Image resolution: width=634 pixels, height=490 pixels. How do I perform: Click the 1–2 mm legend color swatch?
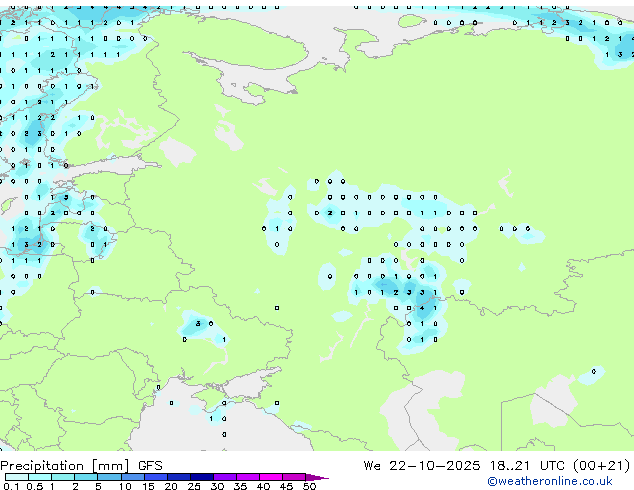pyautogui.click(x=63, y=477)
